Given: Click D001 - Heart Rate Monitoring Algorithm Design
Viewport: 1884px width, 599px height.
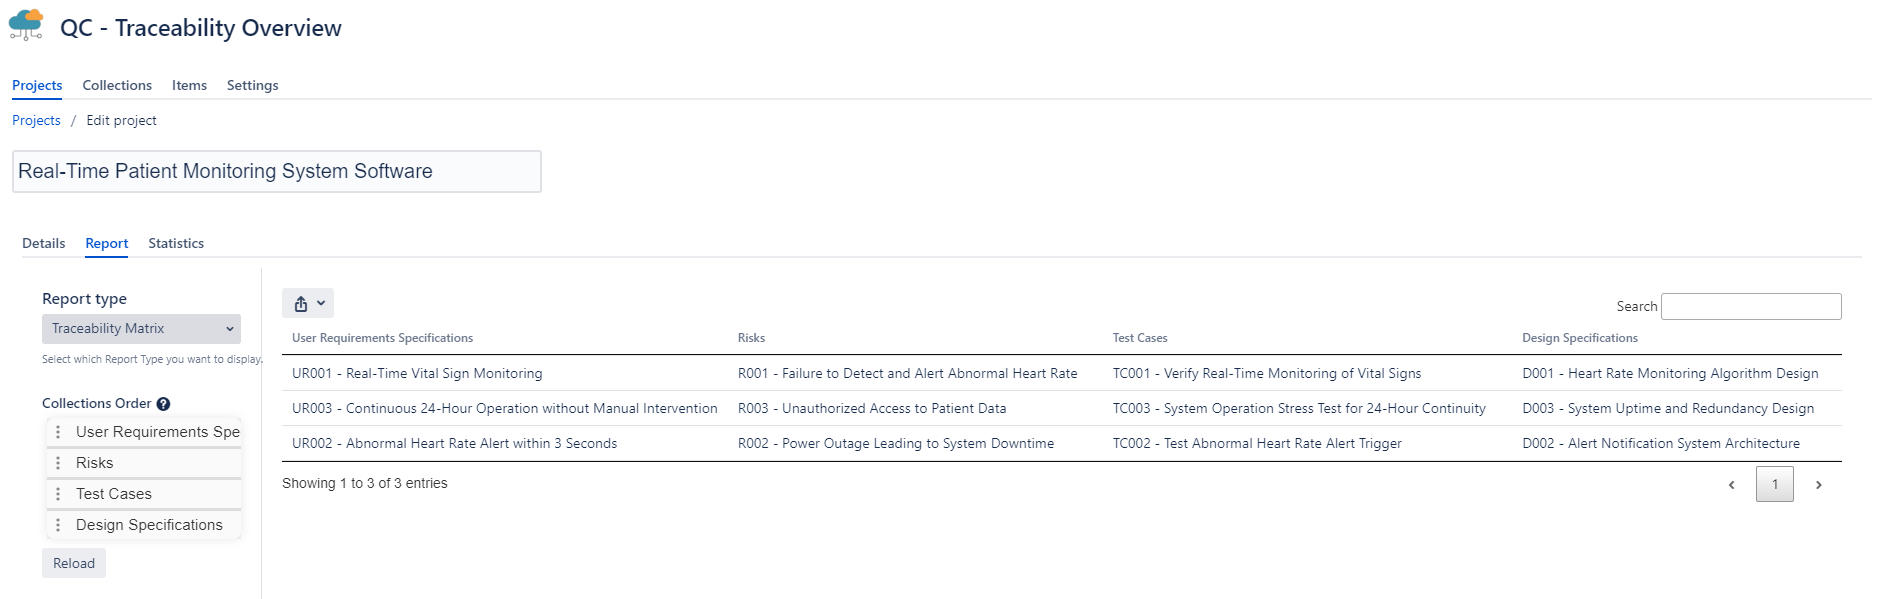Looking at the screenshot, I should (1670, 373).
